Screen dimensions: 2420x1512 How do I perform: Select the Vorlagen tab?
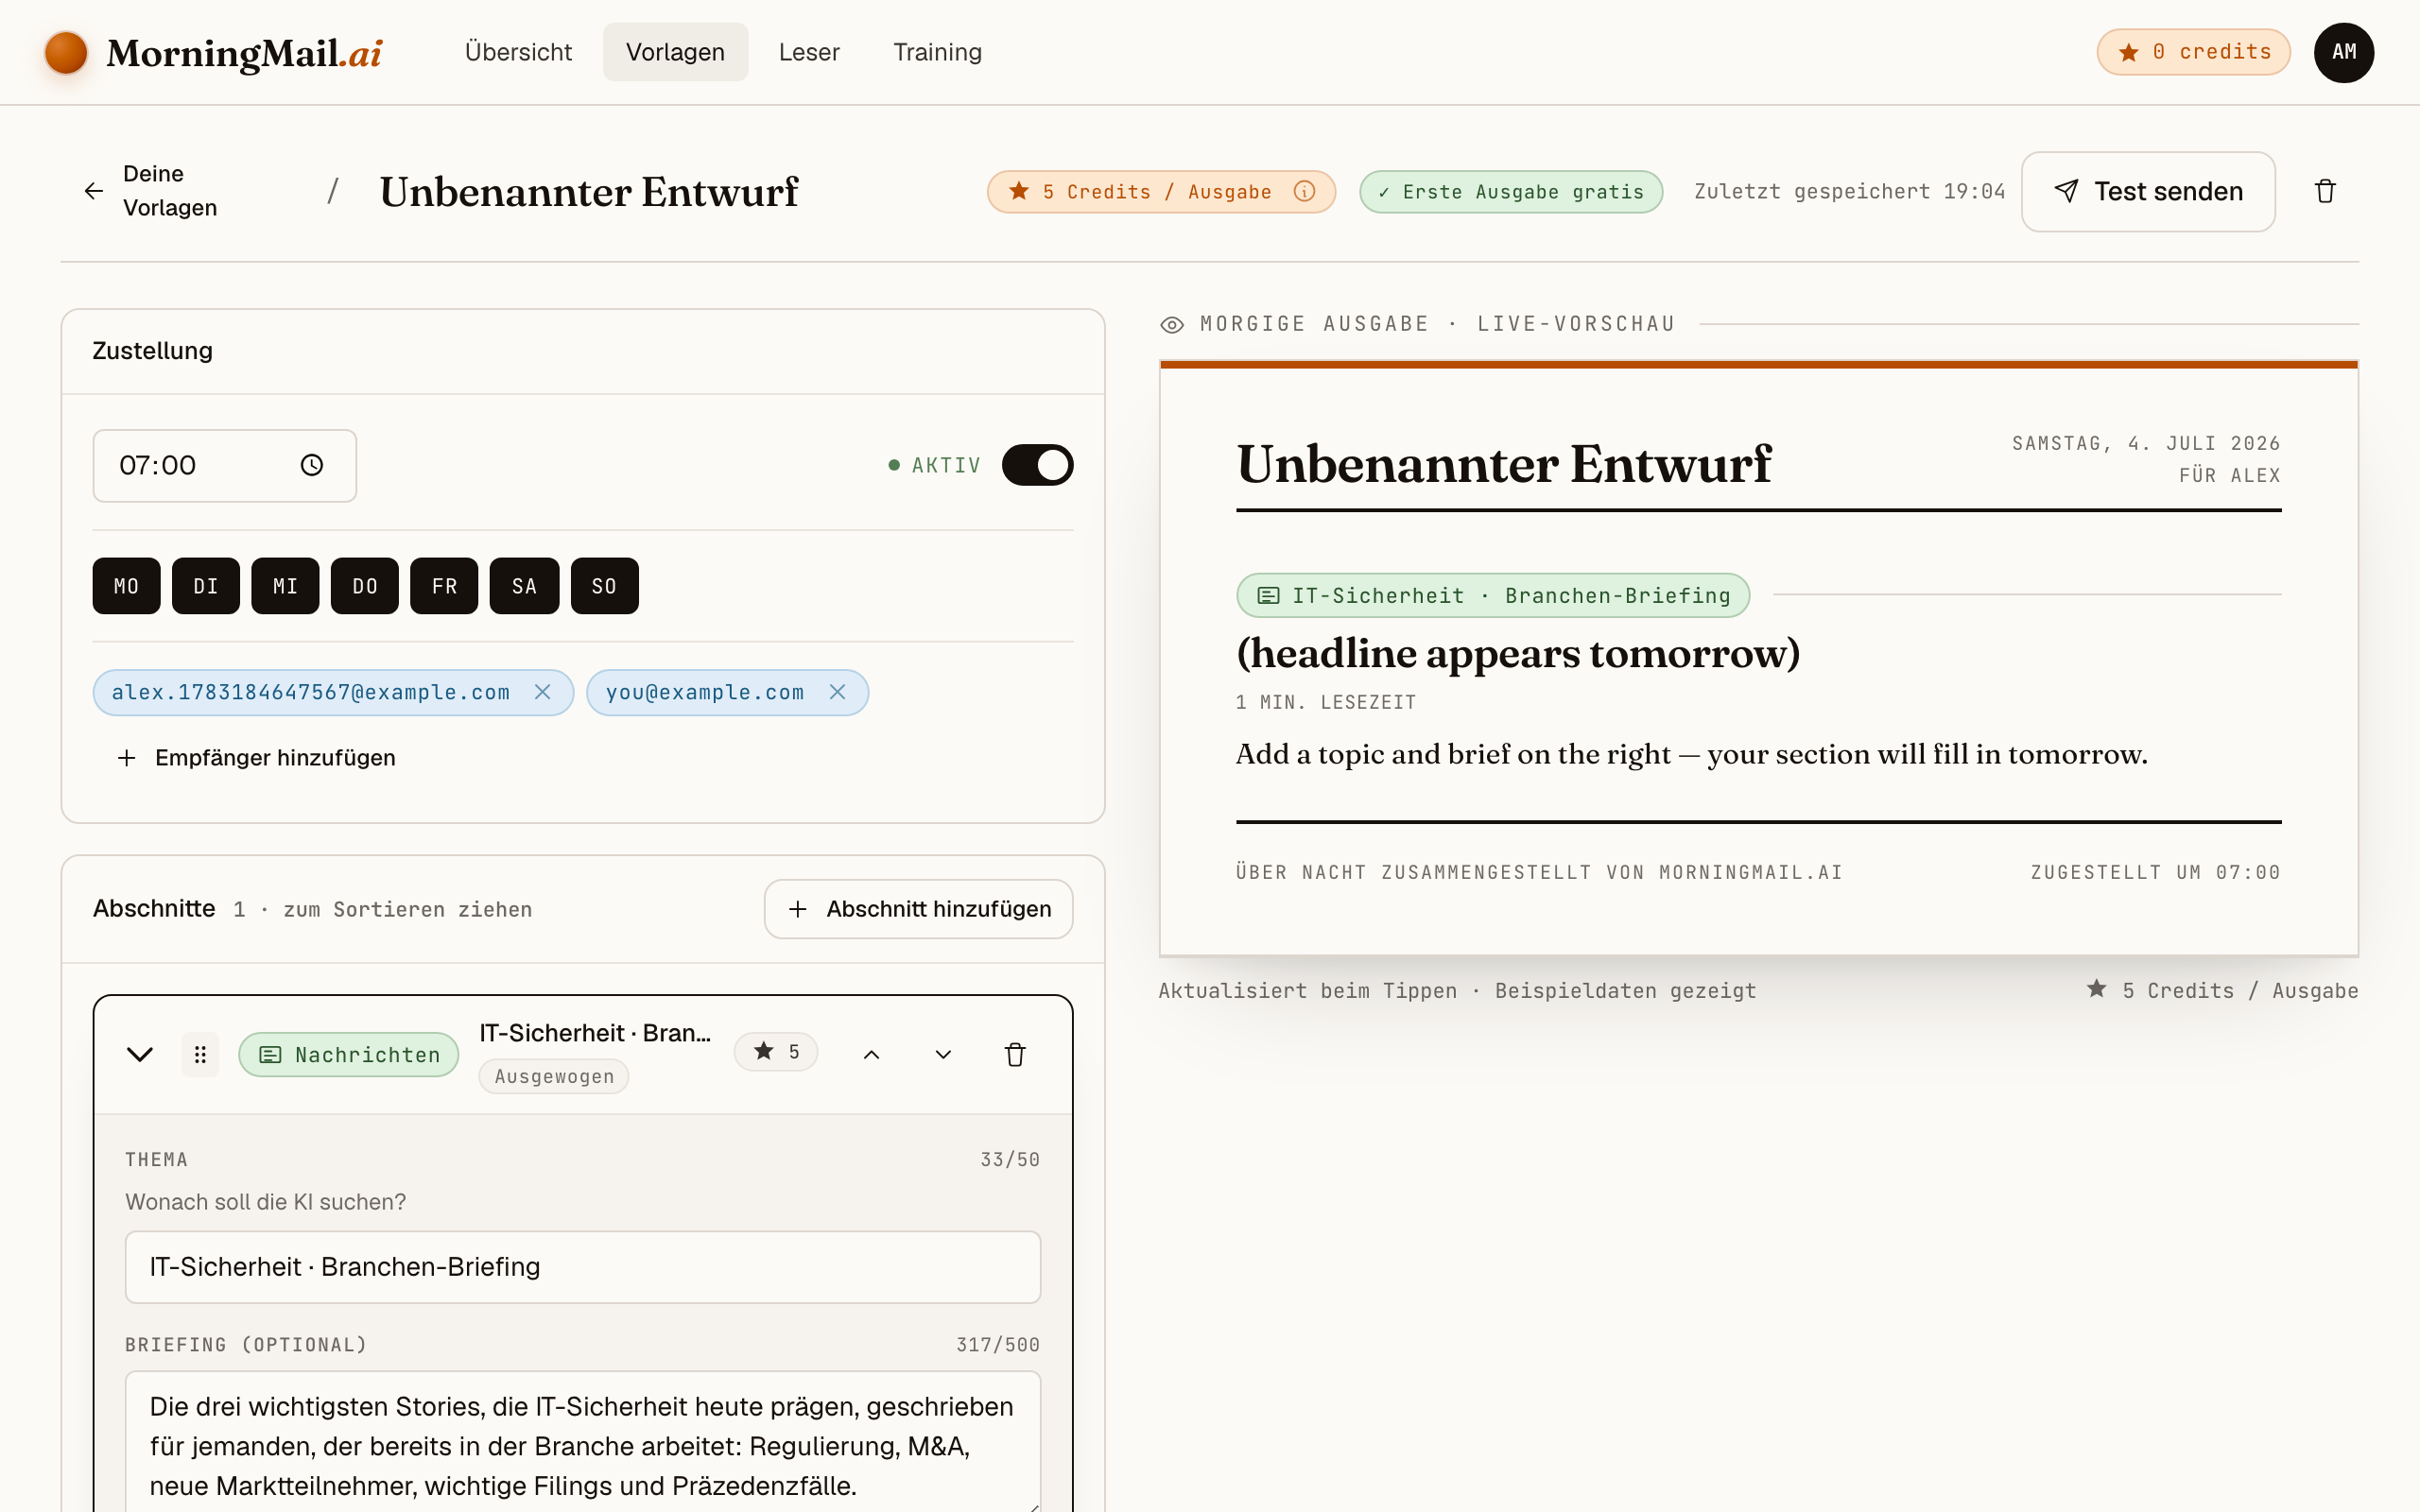click(x=675, y=52)
